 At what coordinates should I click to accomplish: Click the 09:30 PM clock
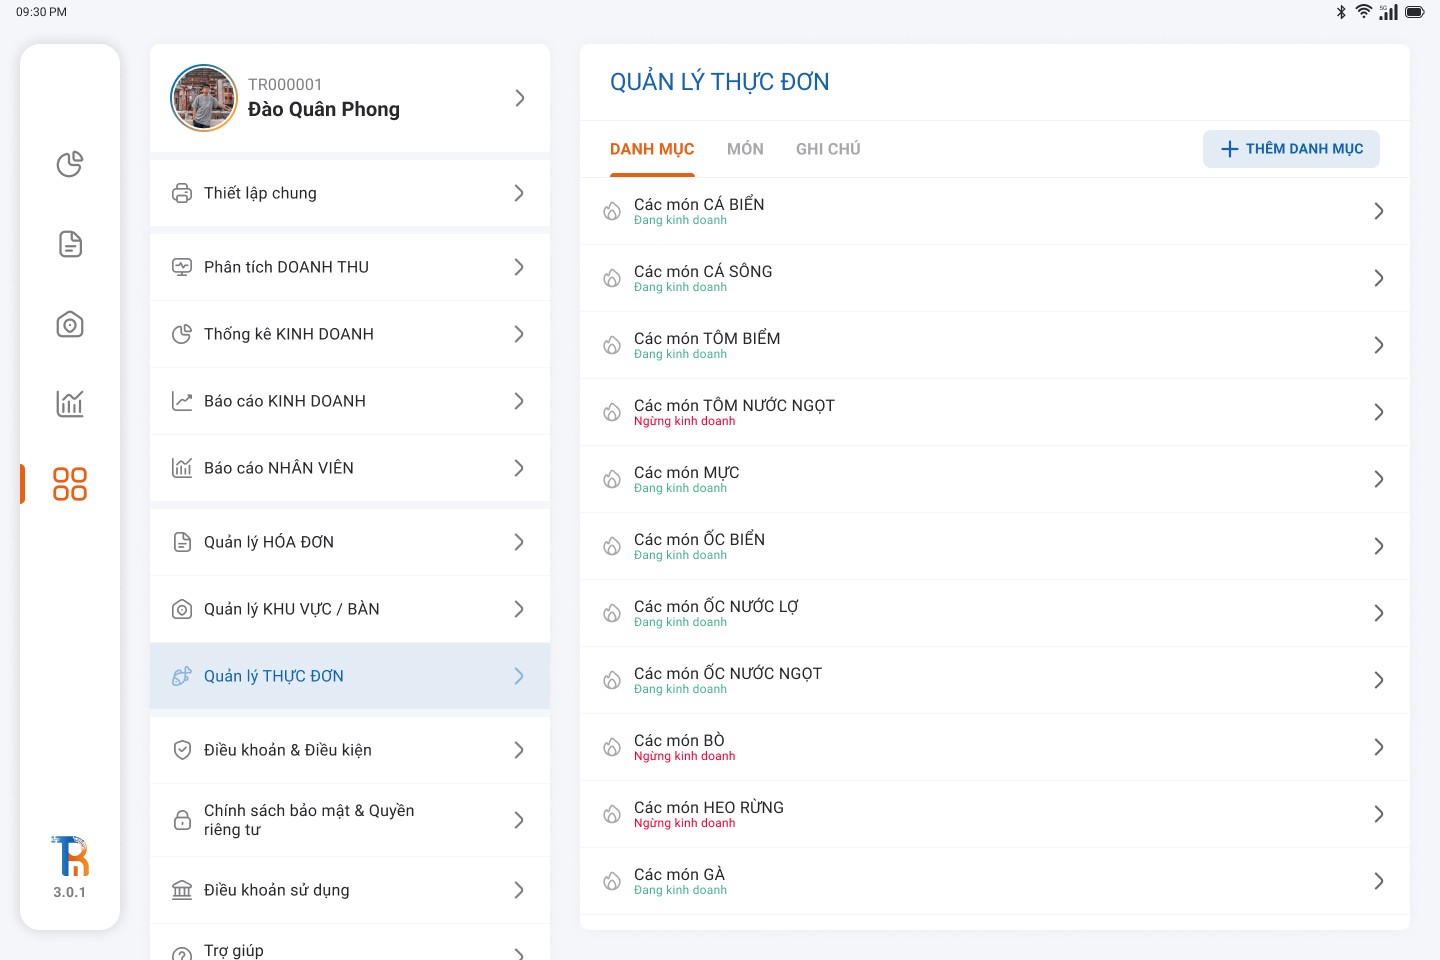(41, 12)
